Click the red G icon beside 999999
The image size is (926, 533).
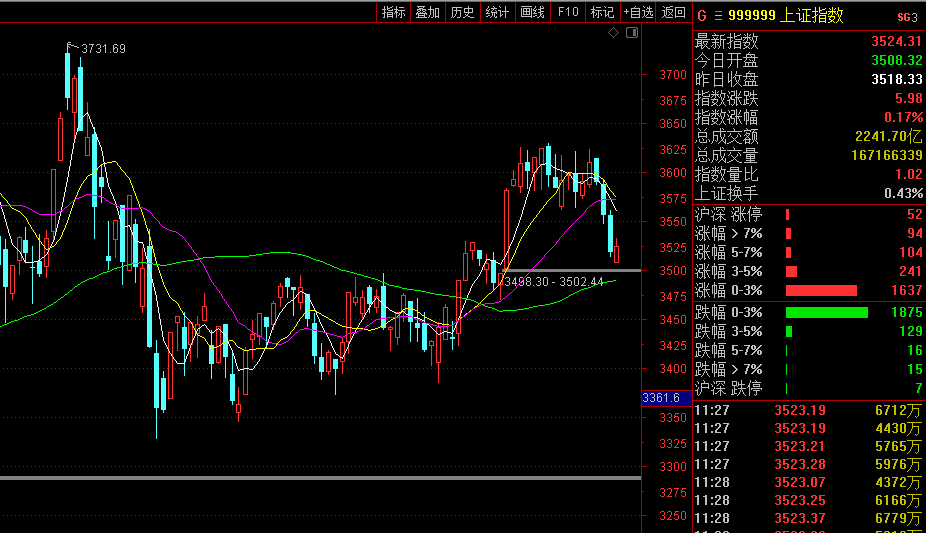click(x=701, y=15)
